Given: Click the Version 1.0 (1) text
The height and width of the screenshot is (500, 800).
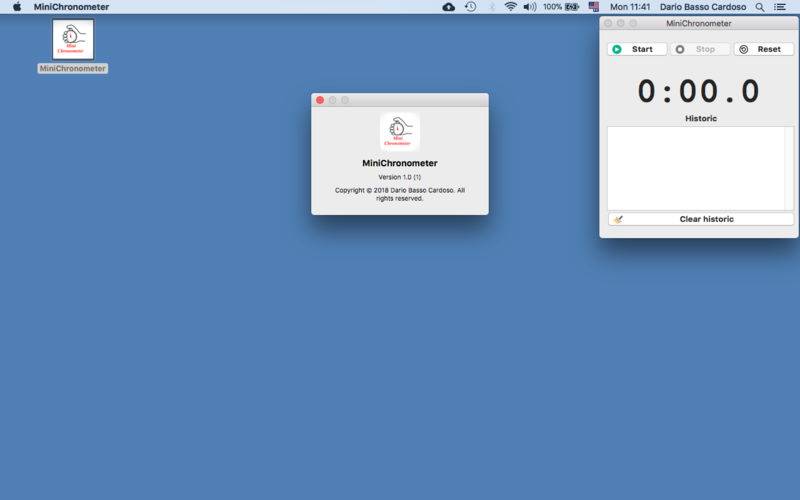Looking at the screenshot, I should click(399, 177).
